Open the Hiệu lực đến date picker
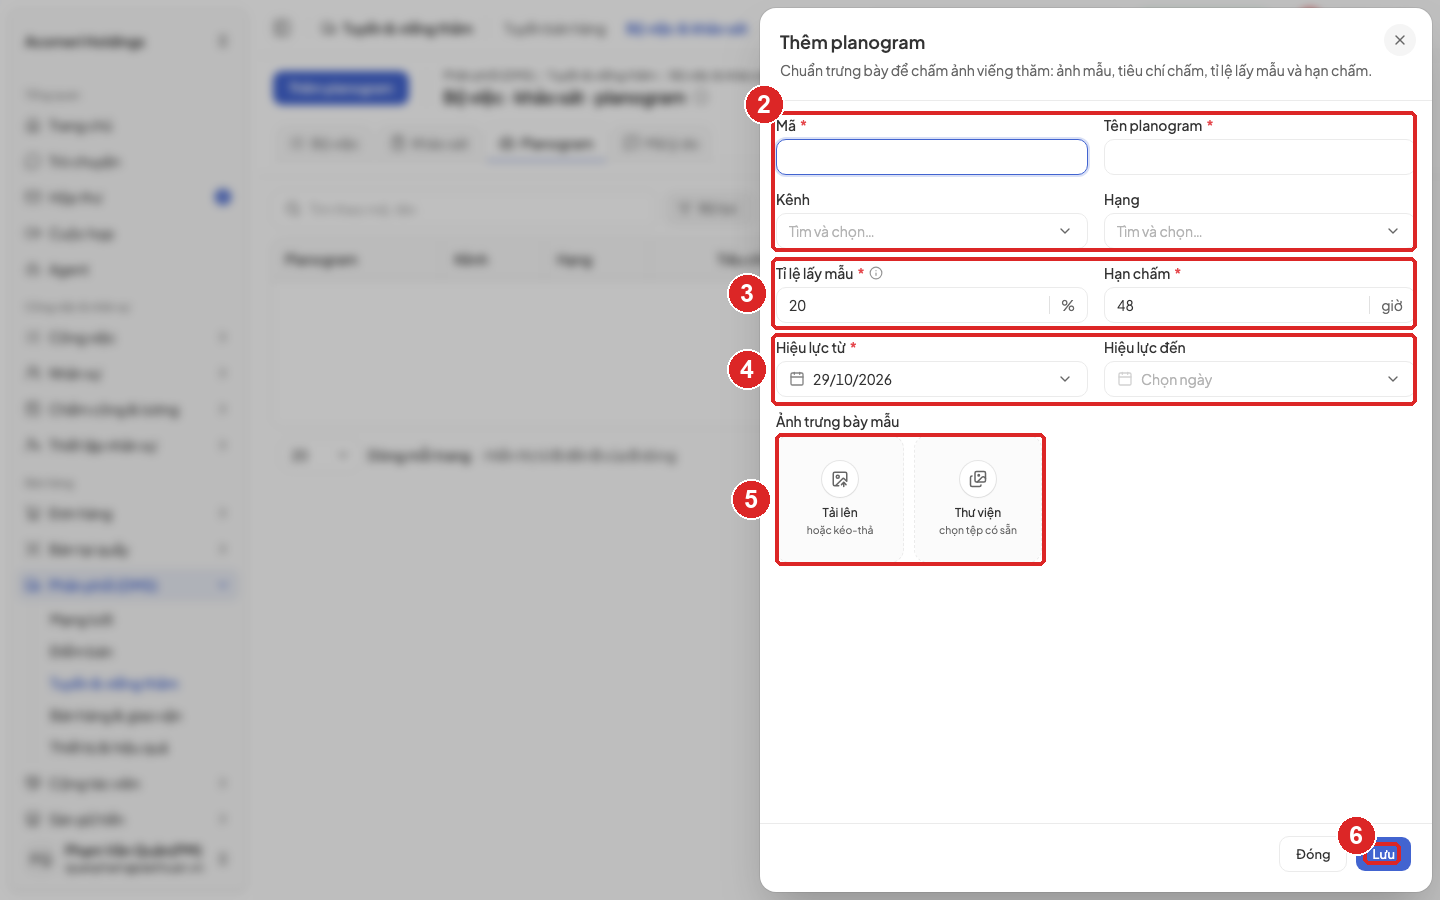This screenshot has height=900, width=1440. coord(1258,379)
